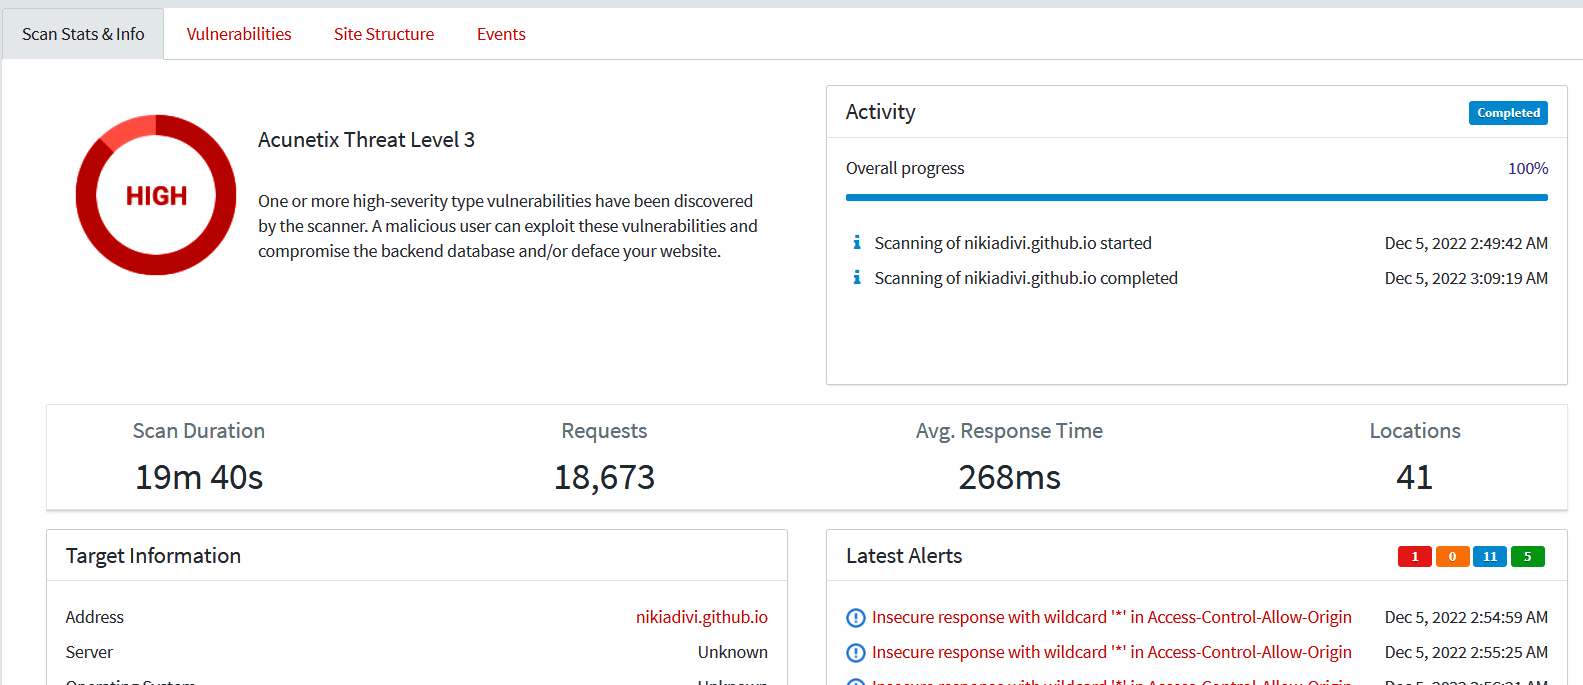Image resolution: width=1583 pixels, height=685 pixels.
Task: Click the Locations count of 41
Action: coord(1414,477)
